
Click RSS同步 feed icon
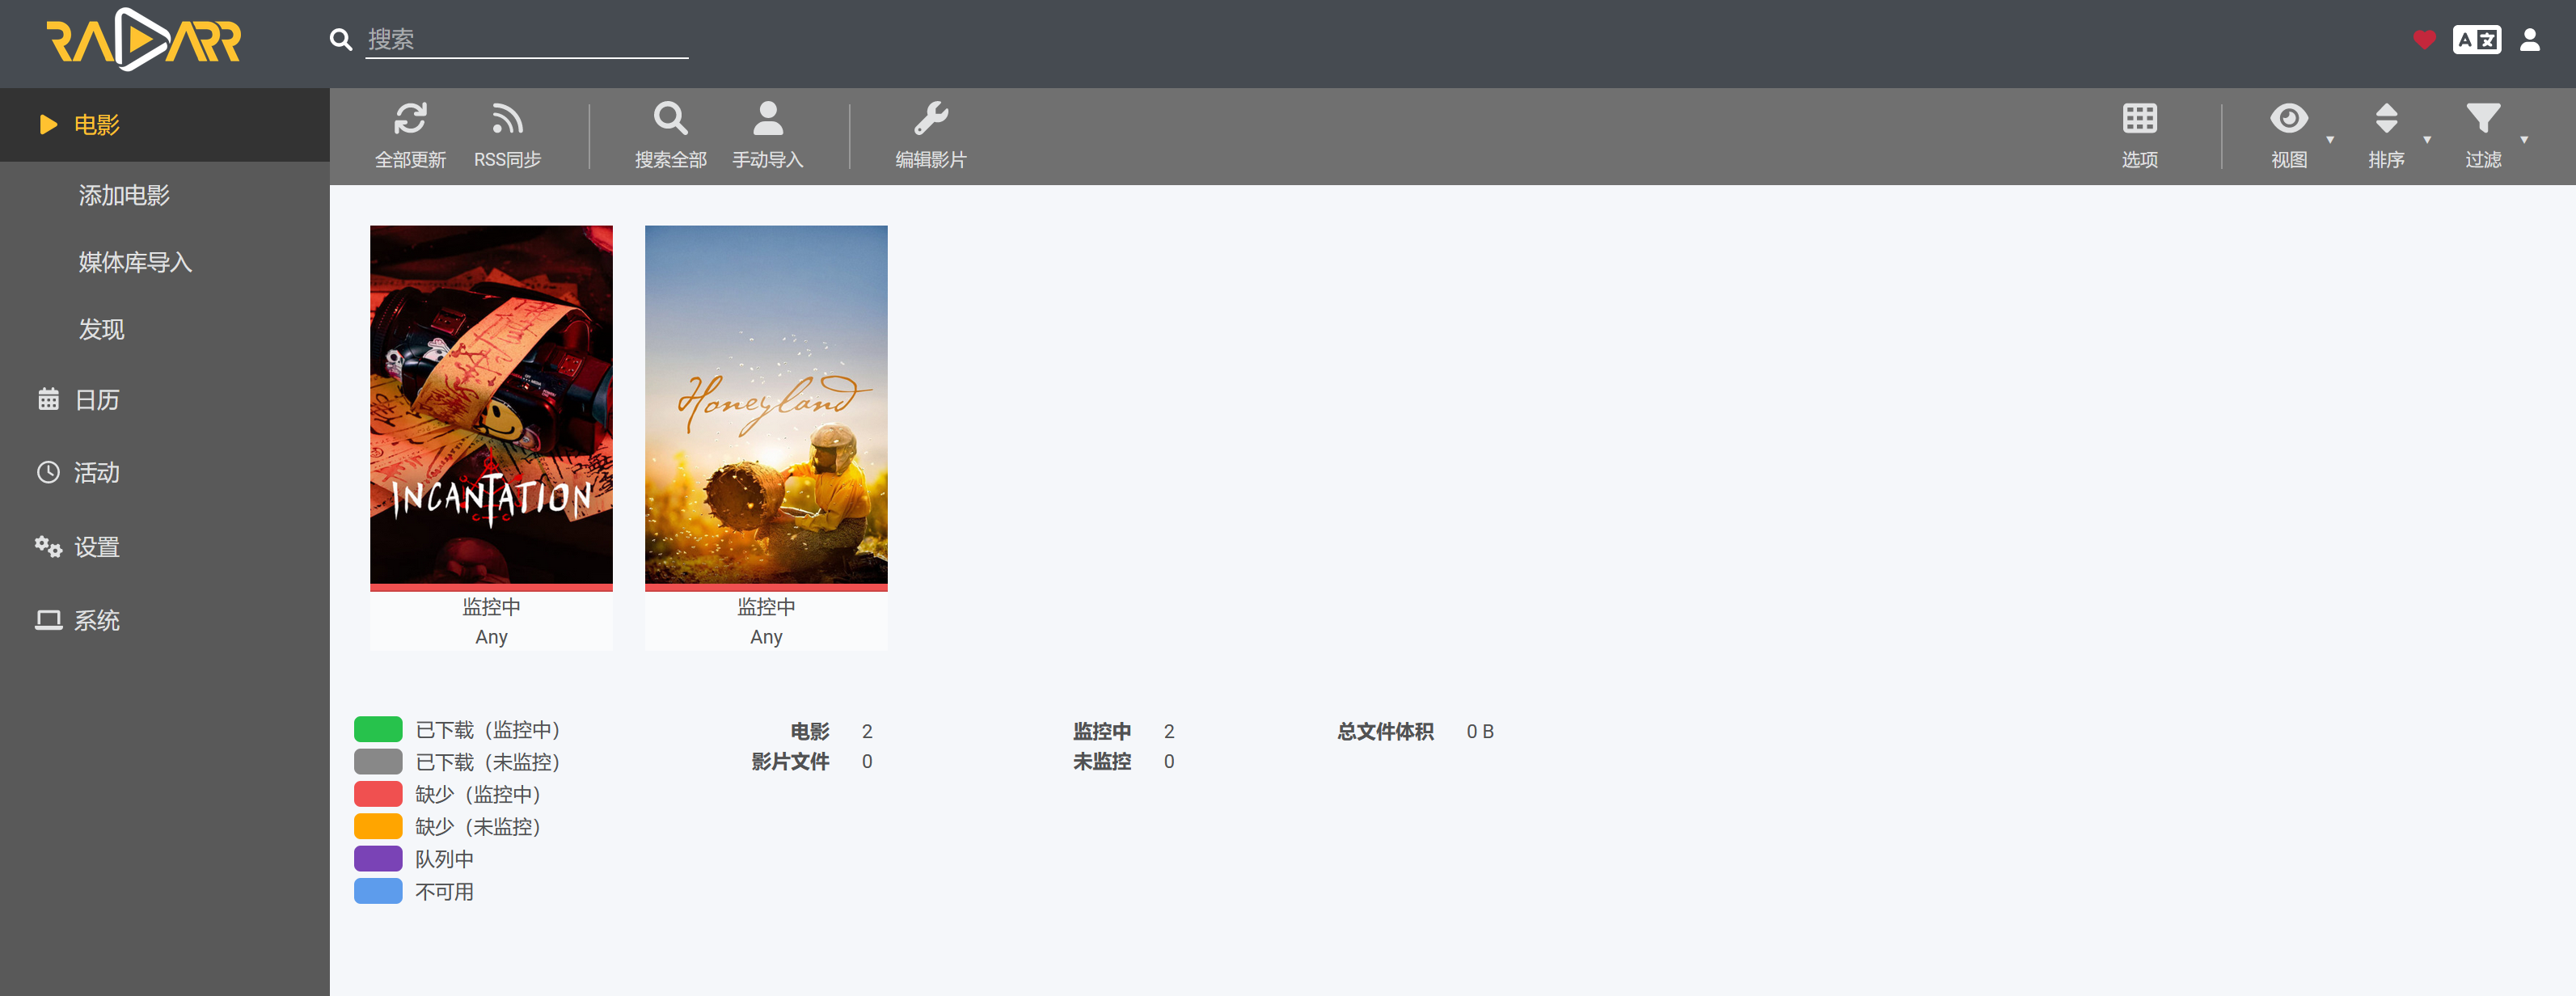click(x=507, y=118)
